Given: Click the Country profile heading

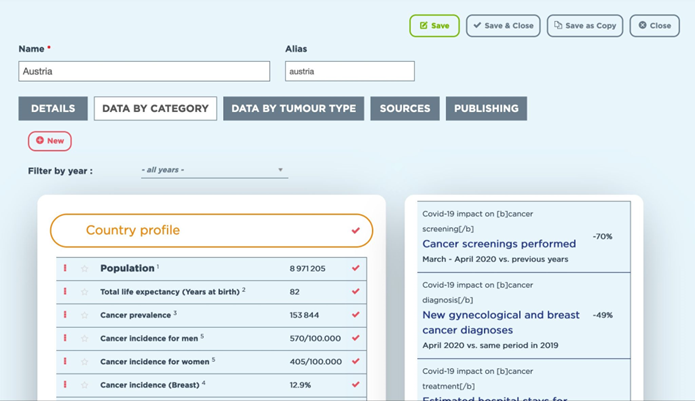Looking at the screenshot, I should (133, 230).
